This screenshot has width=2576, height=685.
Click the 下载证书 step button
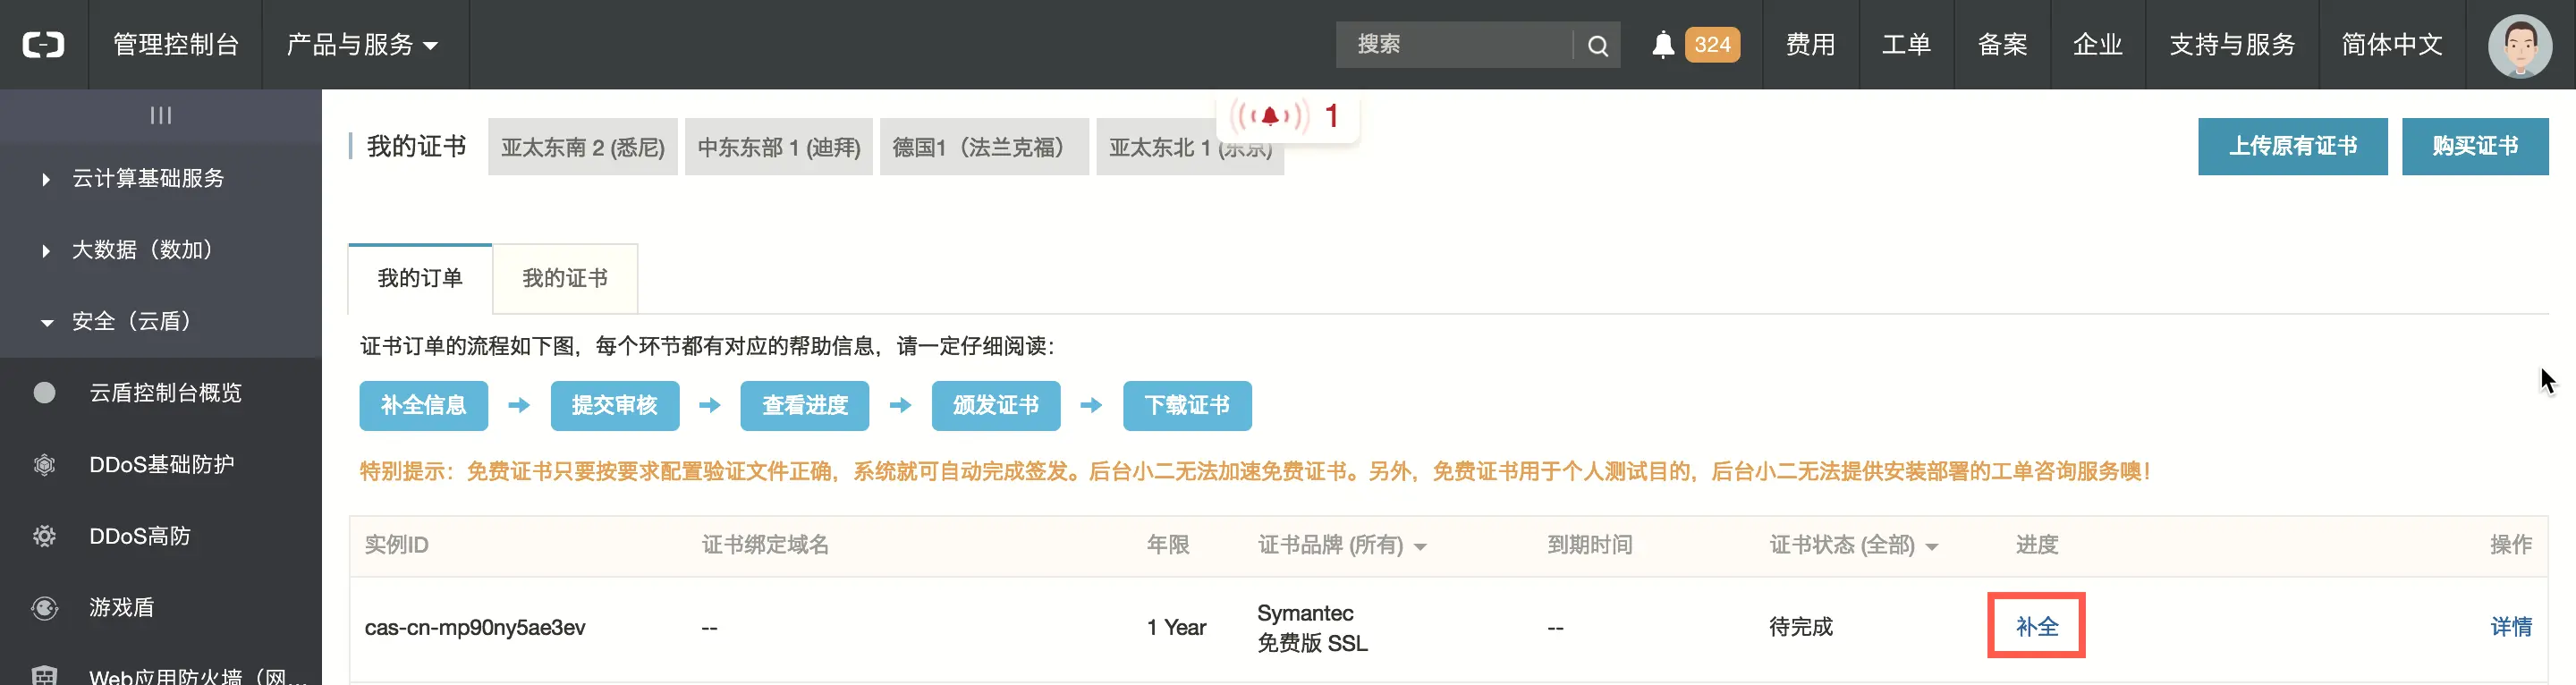click(x=1187, y=405)
